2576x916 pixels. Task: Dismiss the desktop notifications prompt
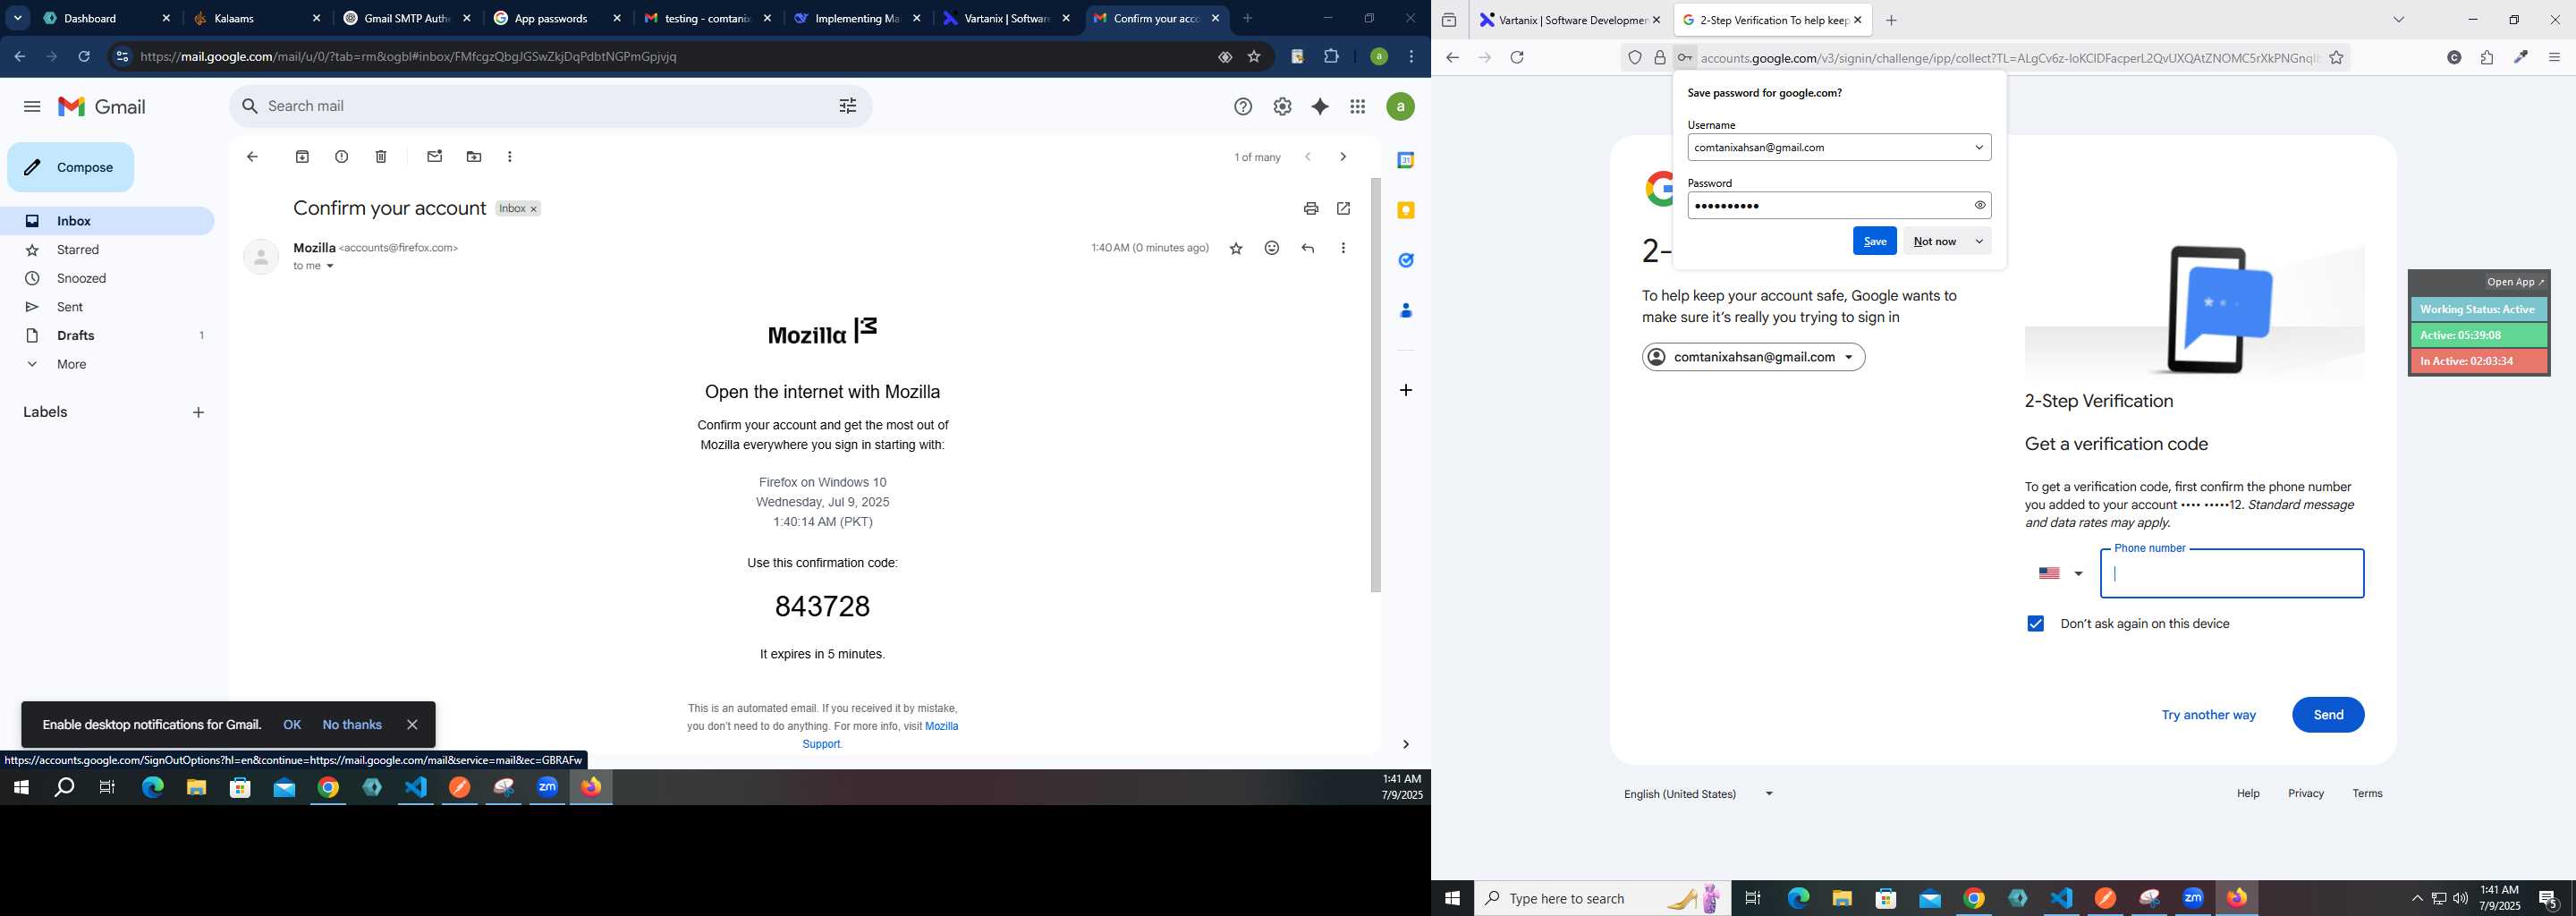click(x=412, y=725)
